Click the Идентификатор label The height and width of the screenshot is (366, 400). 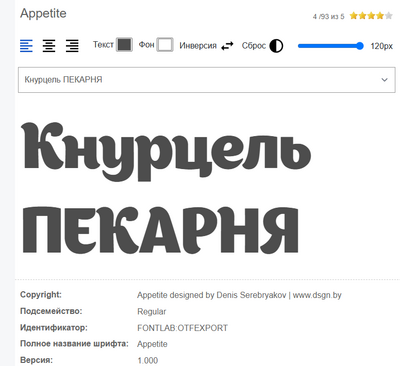coord(54,328)
